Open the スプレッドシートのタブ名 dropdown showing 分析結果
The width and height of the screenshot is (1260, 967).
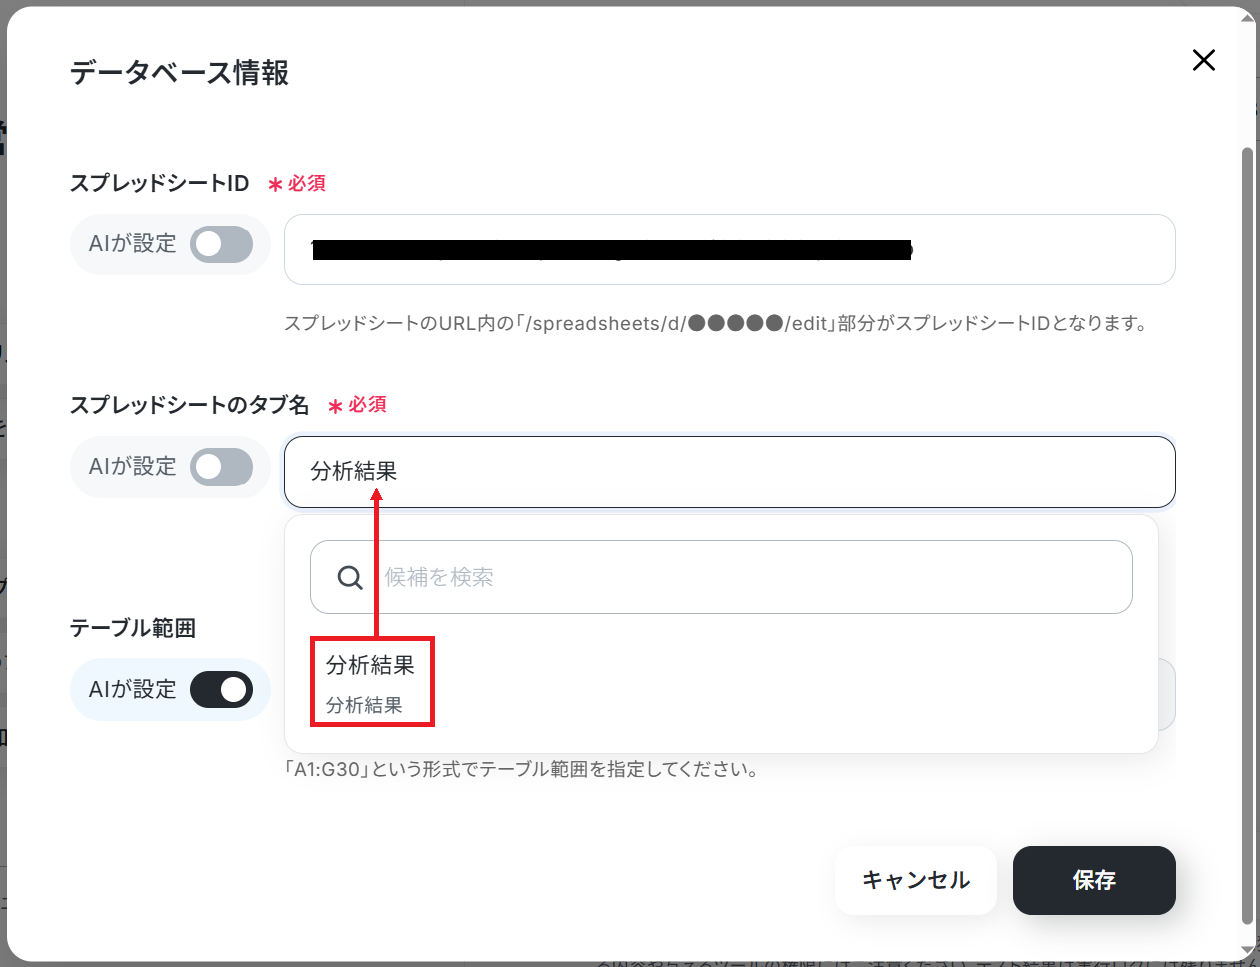730,471
